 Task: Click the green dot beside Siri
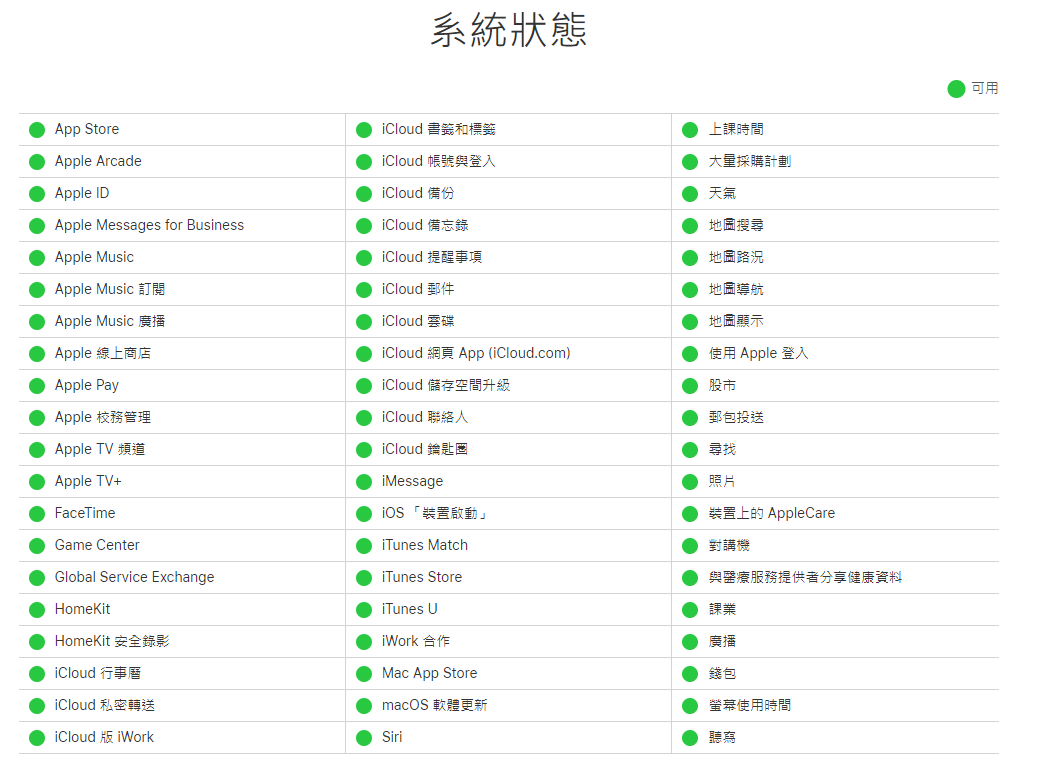363,737
